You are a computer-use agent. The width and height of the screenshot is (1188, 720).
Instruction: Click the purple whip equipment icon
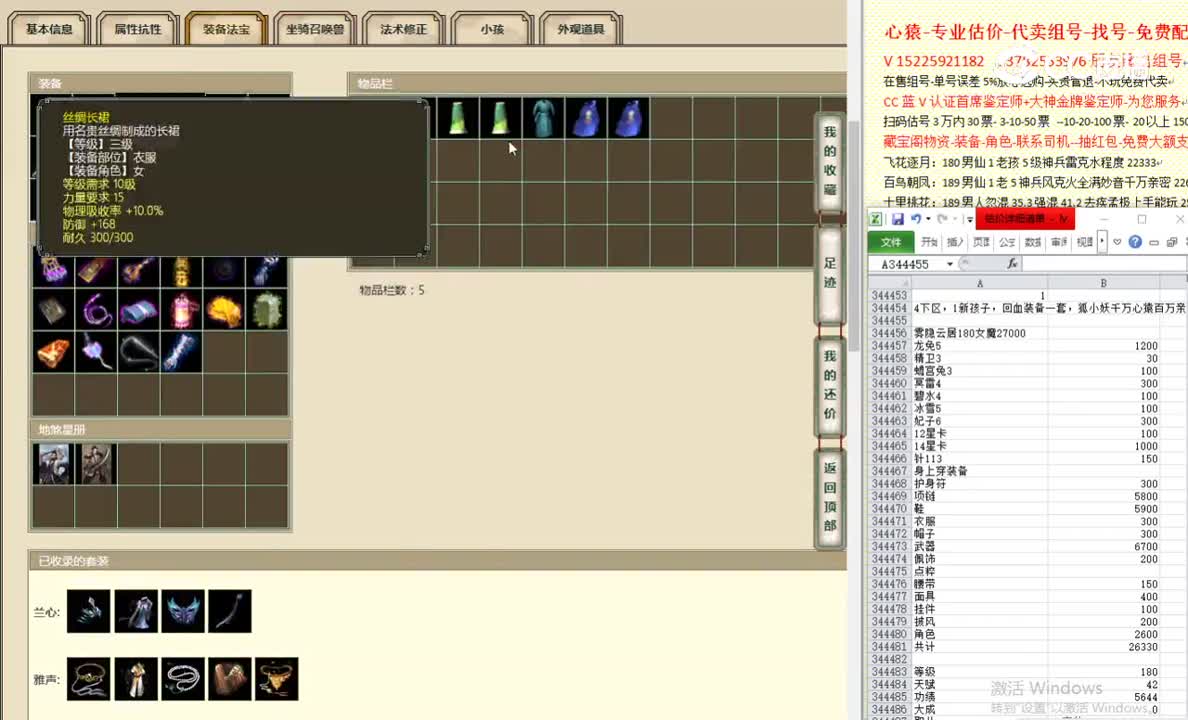(96, 311)
